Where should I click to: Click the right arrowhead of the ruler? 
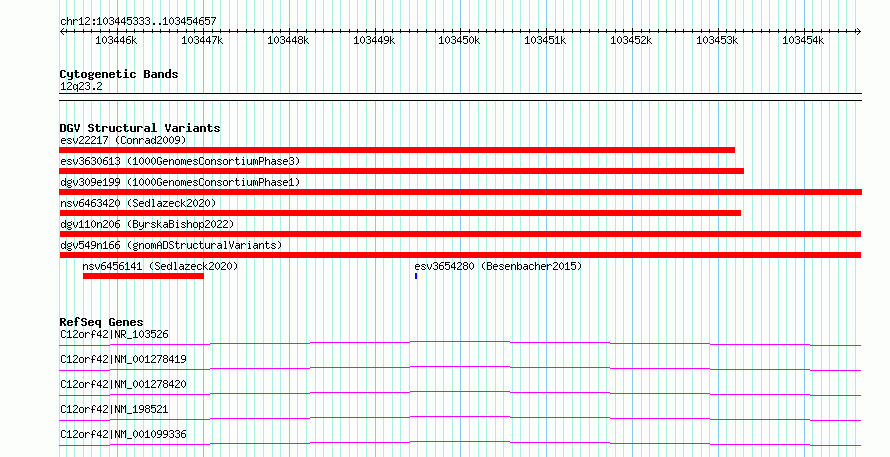[858, 32]
